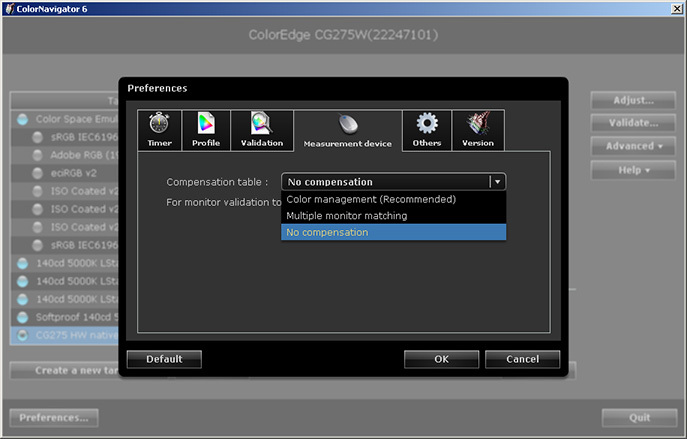Click the For monitor validation text

coord(223,202)
